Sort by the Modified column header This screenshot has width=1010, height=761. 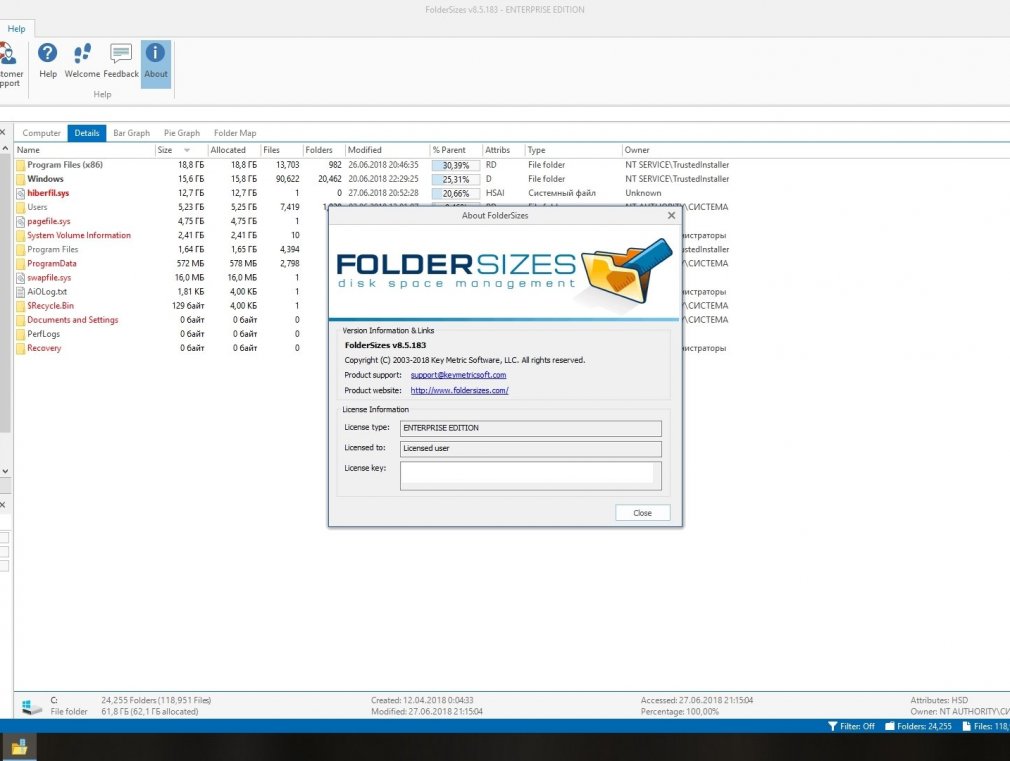point(387,150)
